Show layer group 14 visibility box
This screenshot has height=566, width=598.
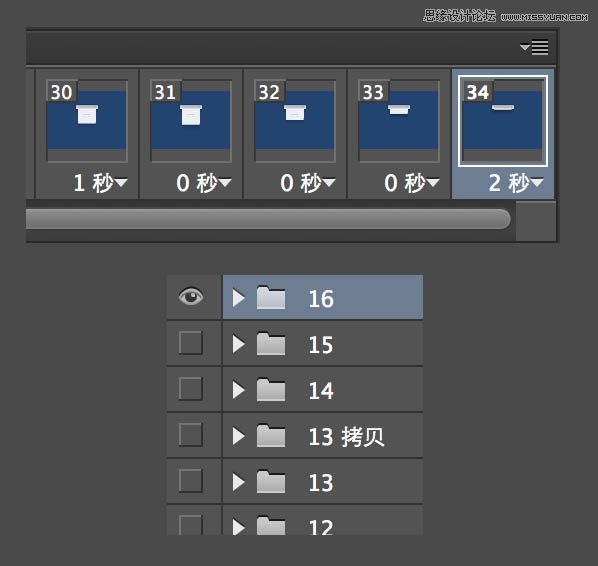point(190,389)
